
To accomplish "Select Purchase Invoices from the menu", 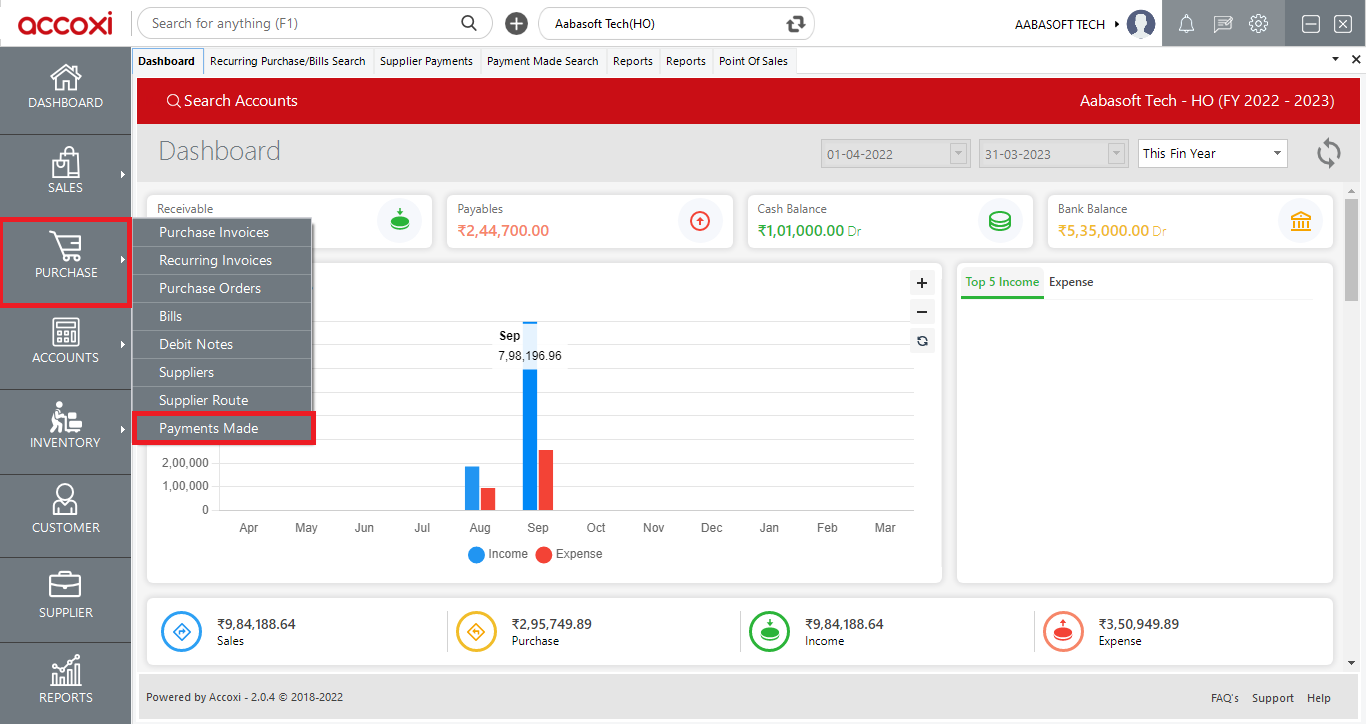I will tap(222, 232).
